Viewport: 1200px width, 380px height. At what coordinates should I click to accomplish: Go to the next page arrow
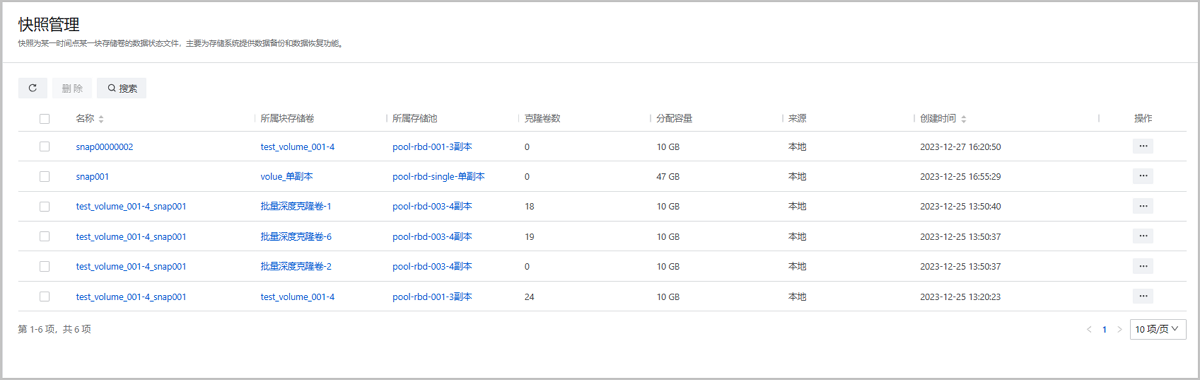pos(1119,329)
